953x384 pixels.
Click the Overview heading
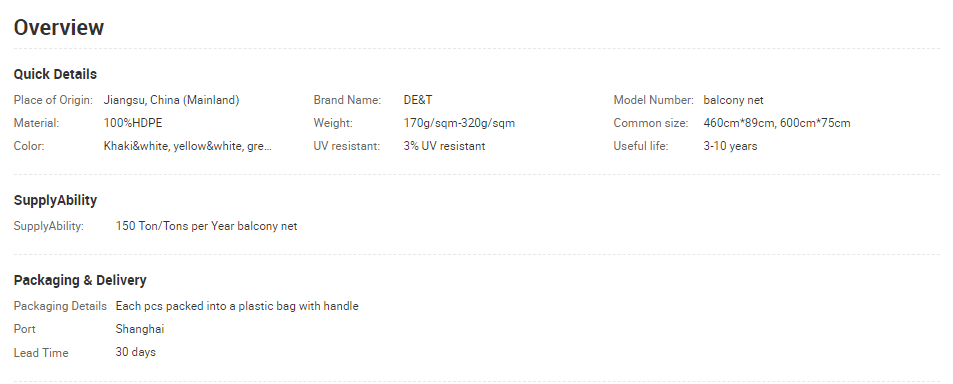59,27
